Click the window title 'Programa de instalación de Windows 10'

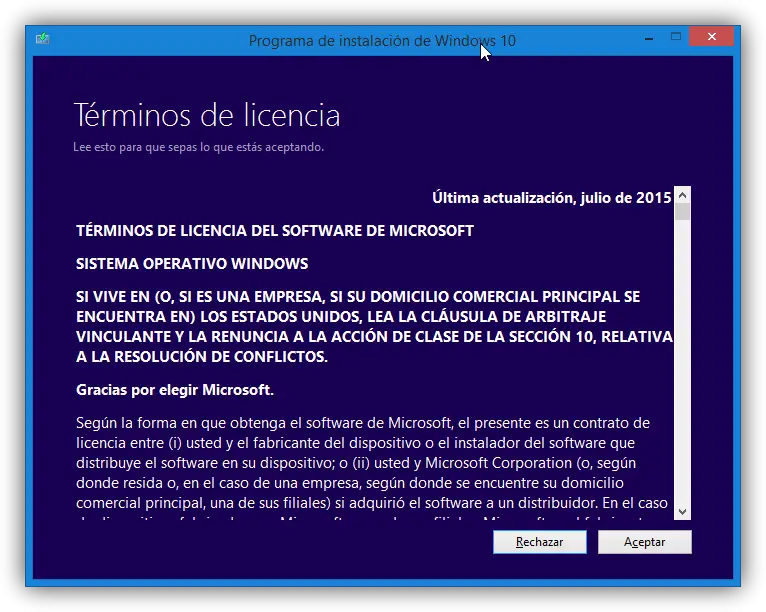(382, 41)
